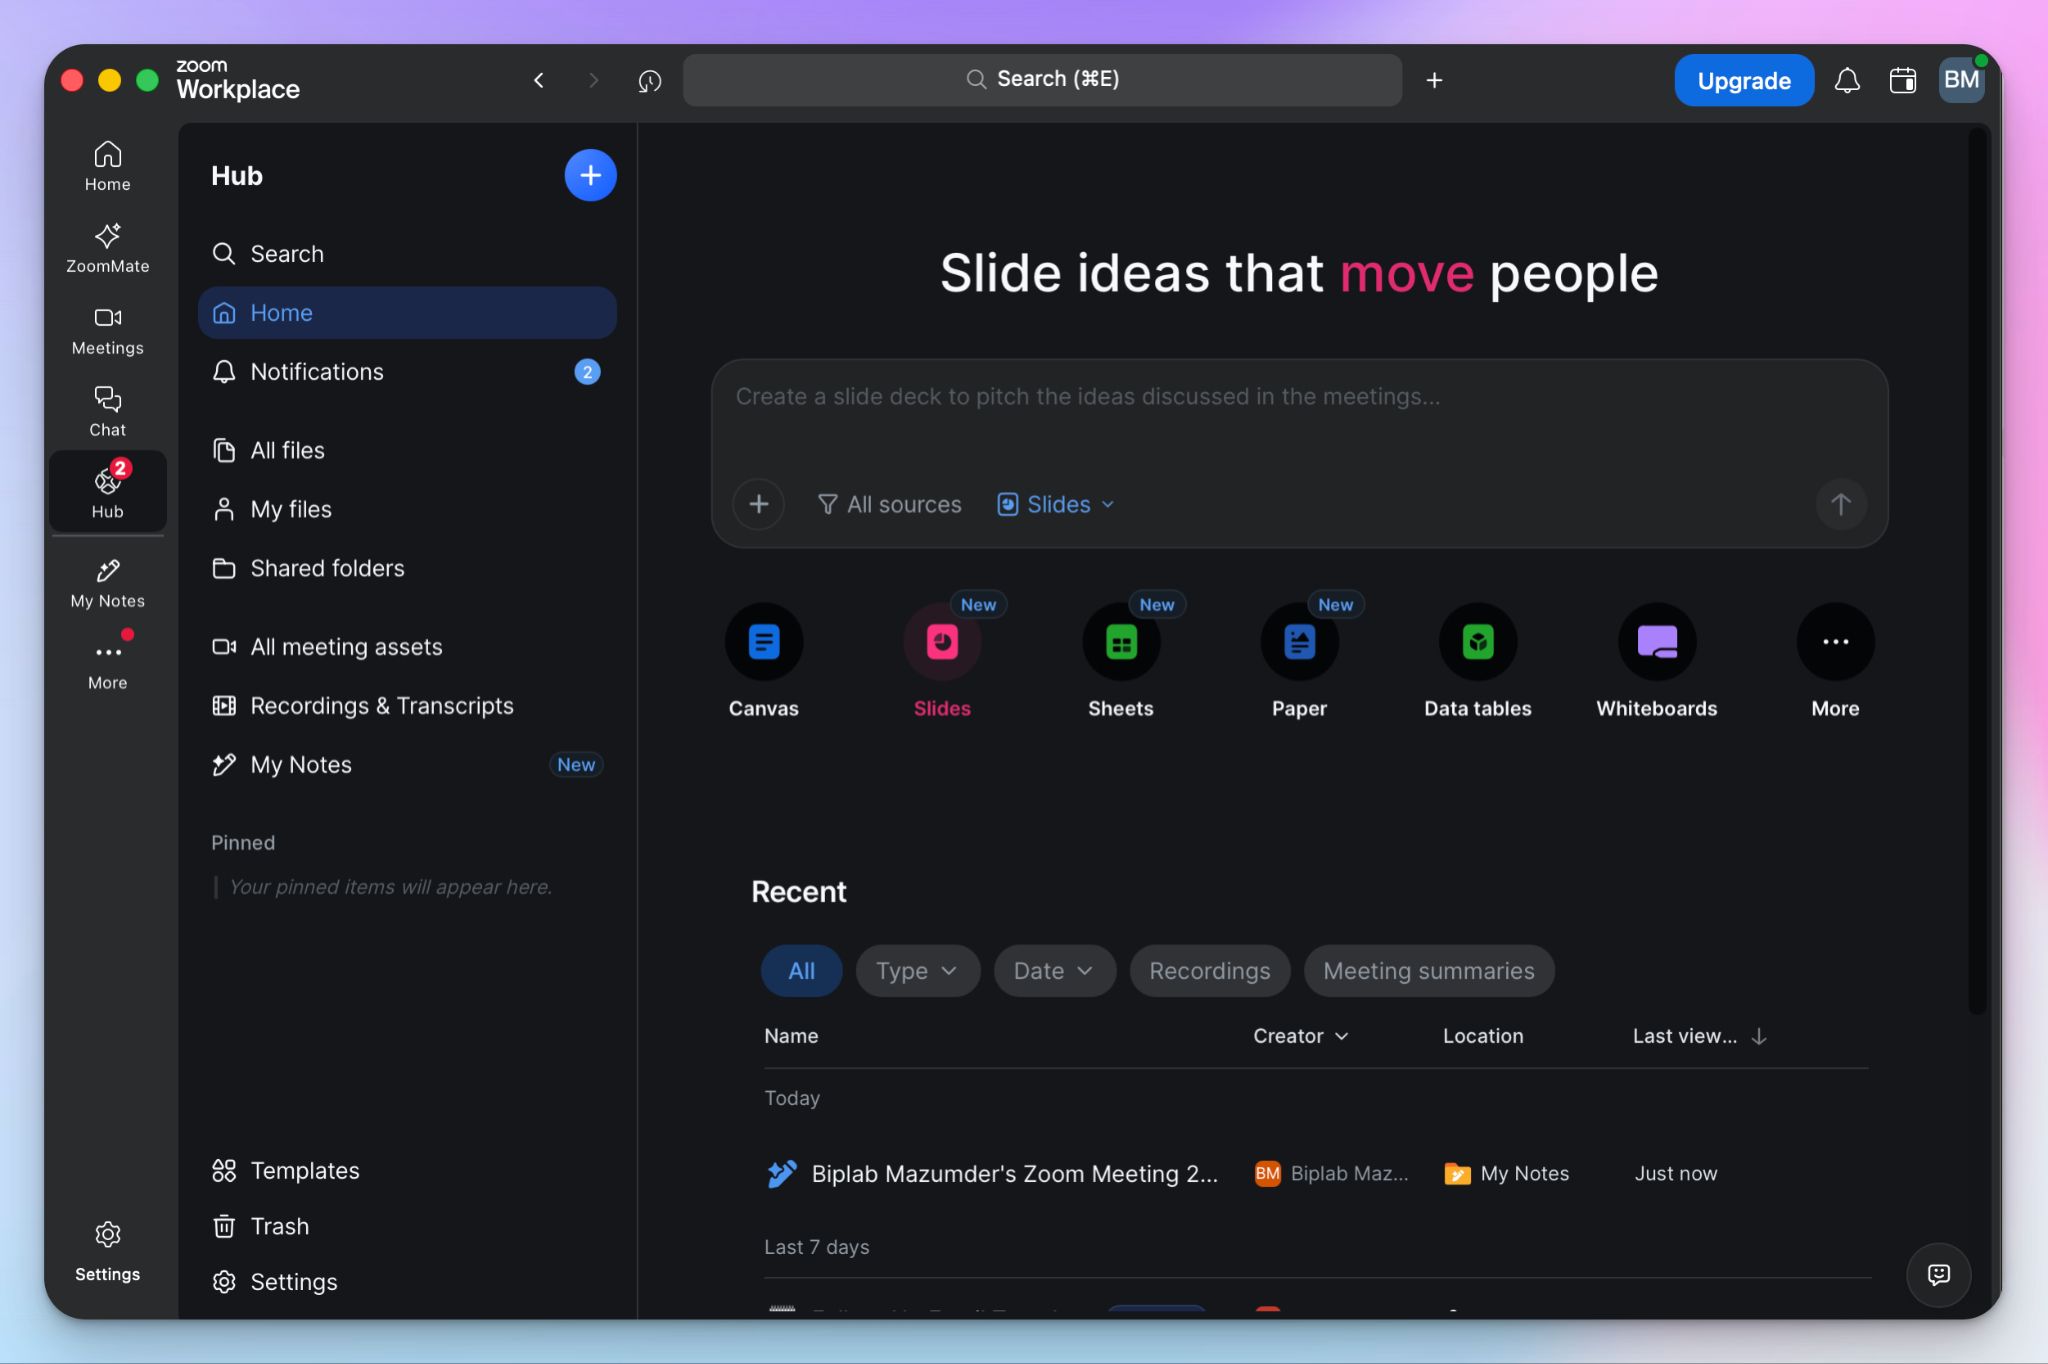Viewport: 2048px width, 1364px height.
Task: Open the history clock icon
Action: tap(650, 80)
